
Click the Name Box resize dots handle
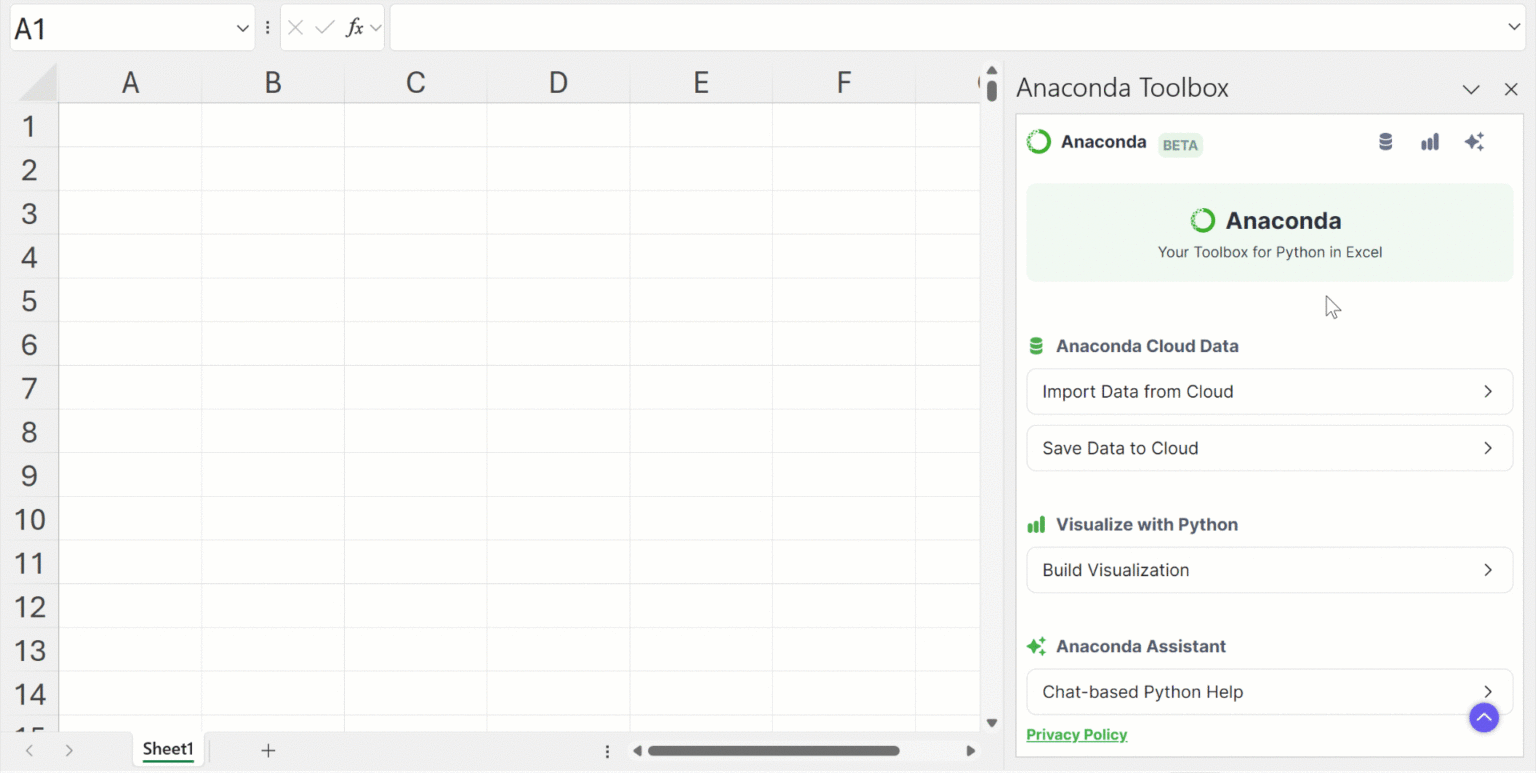(267, 28)
